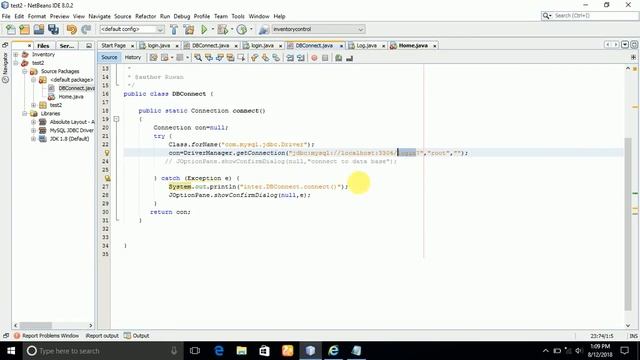Click the Build Project hammer icon
The width and height of the screenshot is (640, 360).
(174, 29)
